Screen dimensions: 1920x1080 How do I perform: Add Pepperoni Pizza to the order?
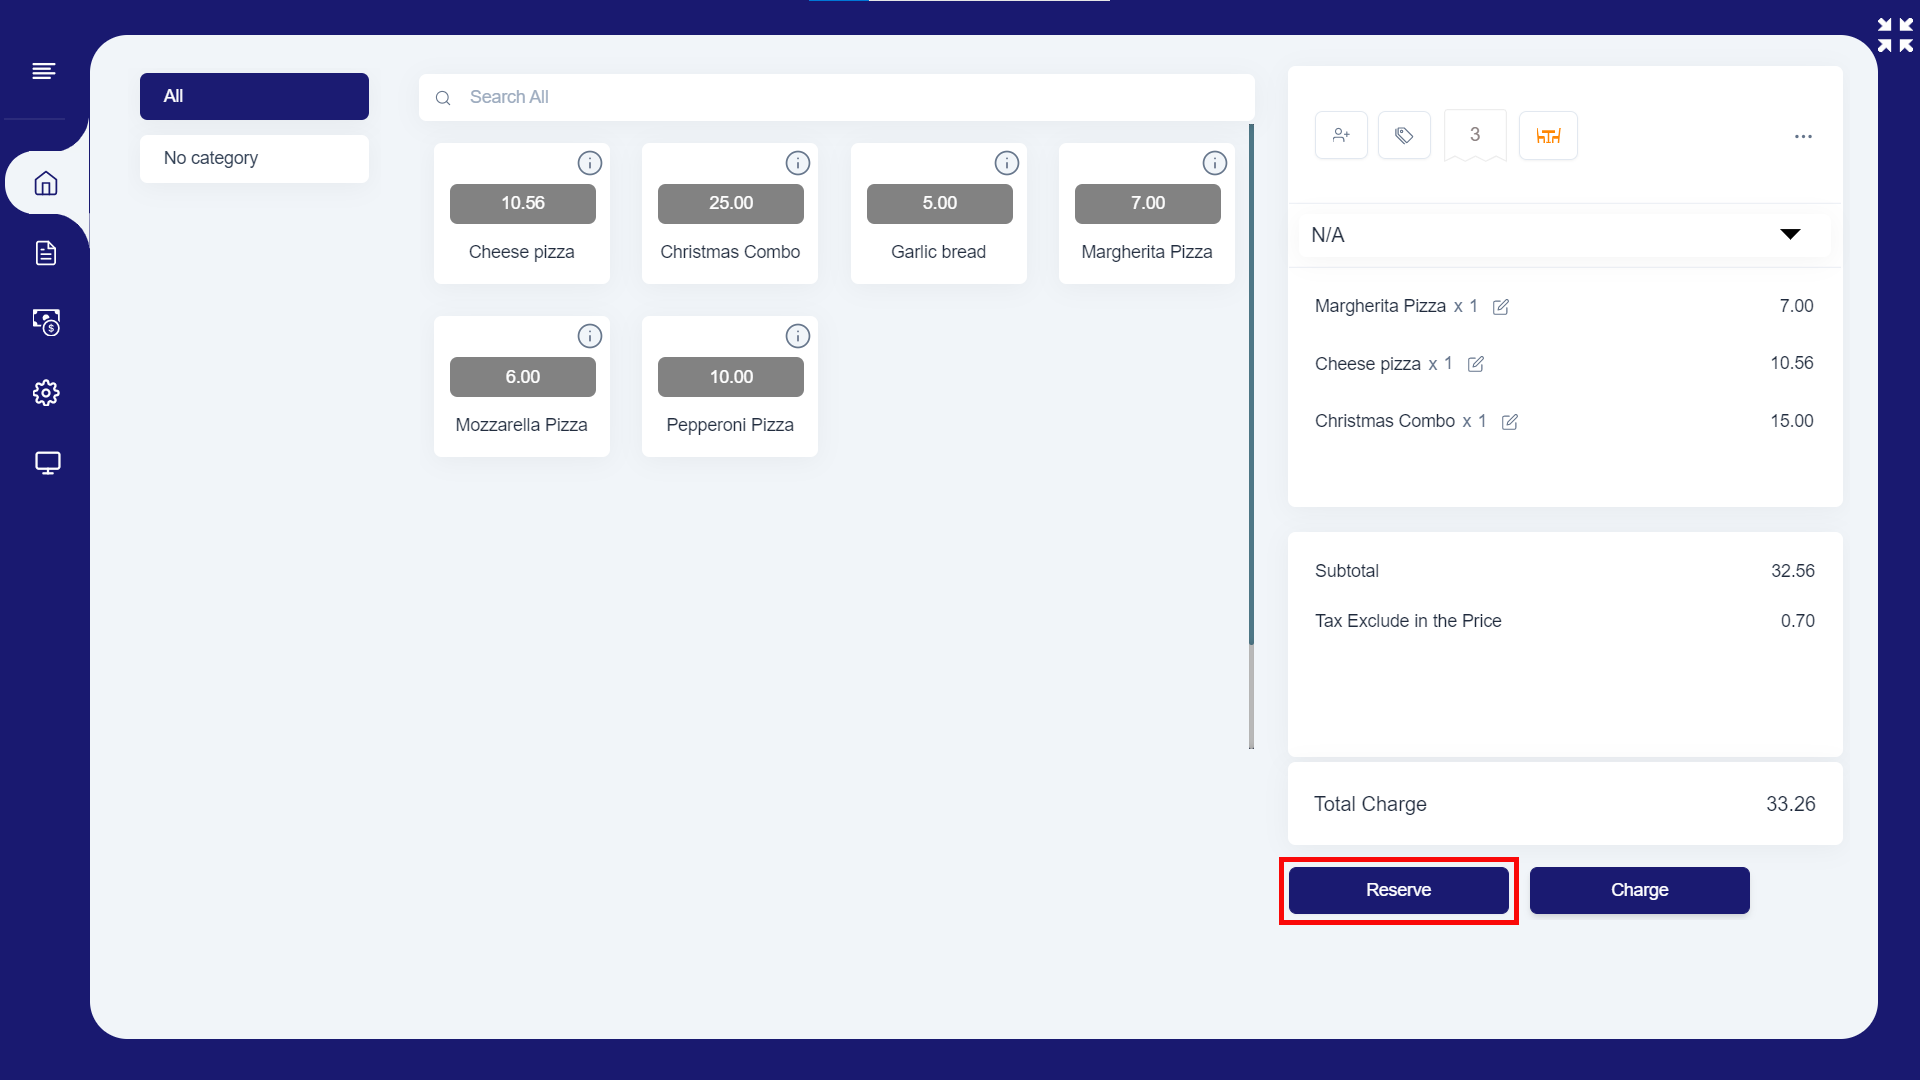730,387
